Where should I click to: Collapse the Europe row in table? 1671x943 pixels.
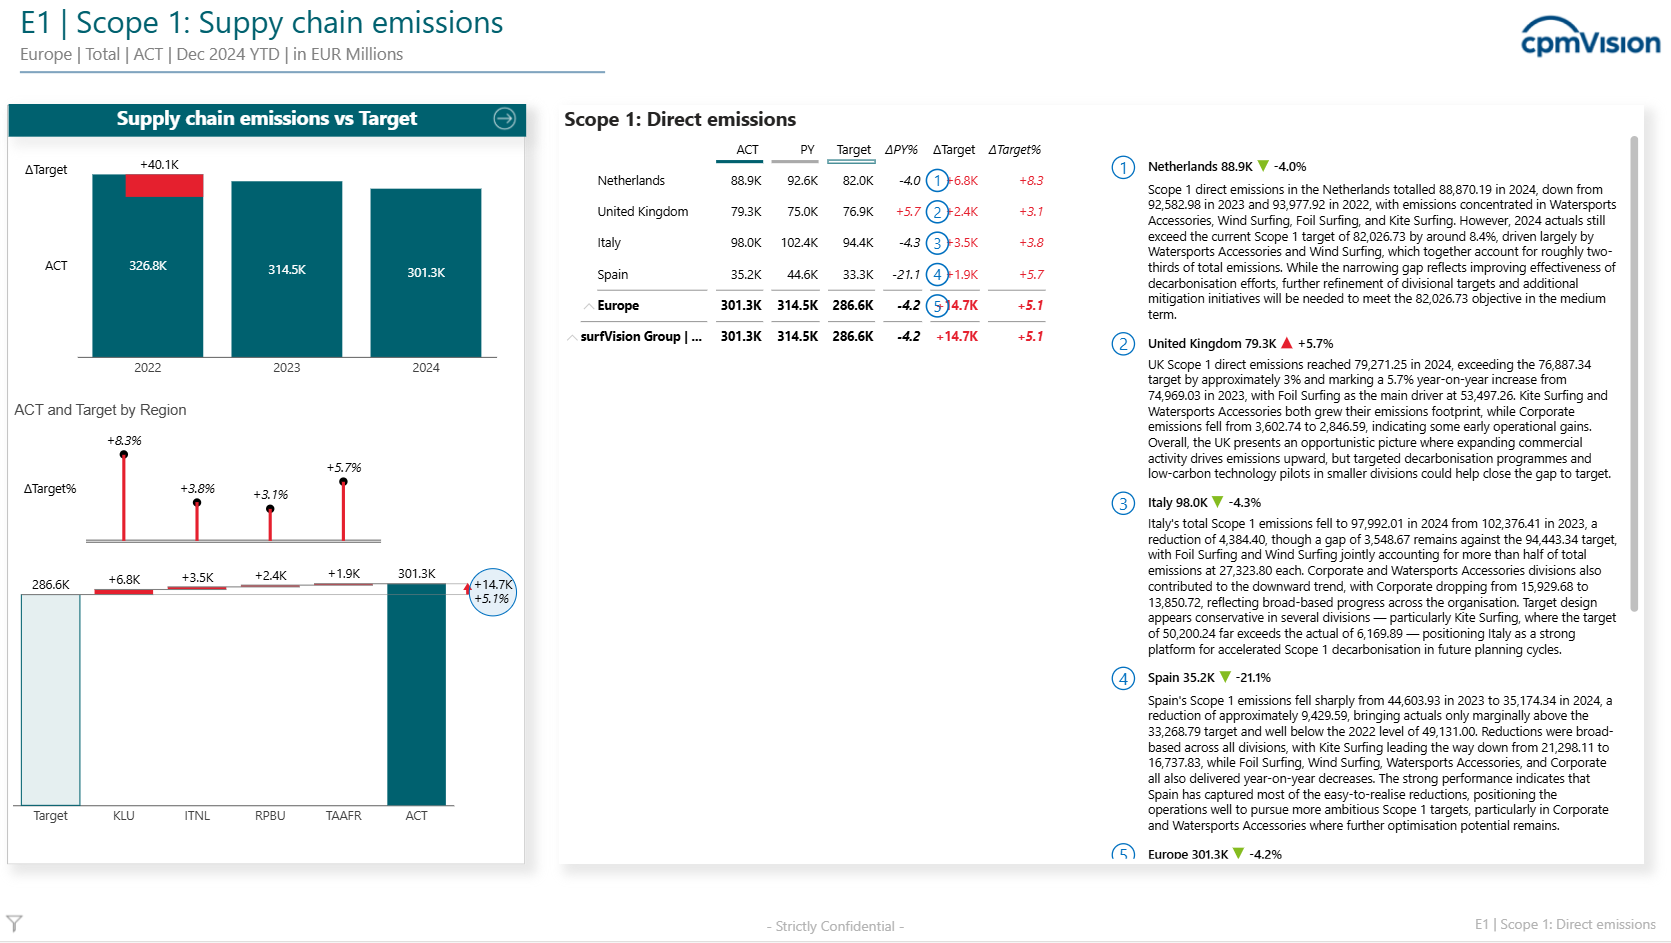[x=589, y=306]
